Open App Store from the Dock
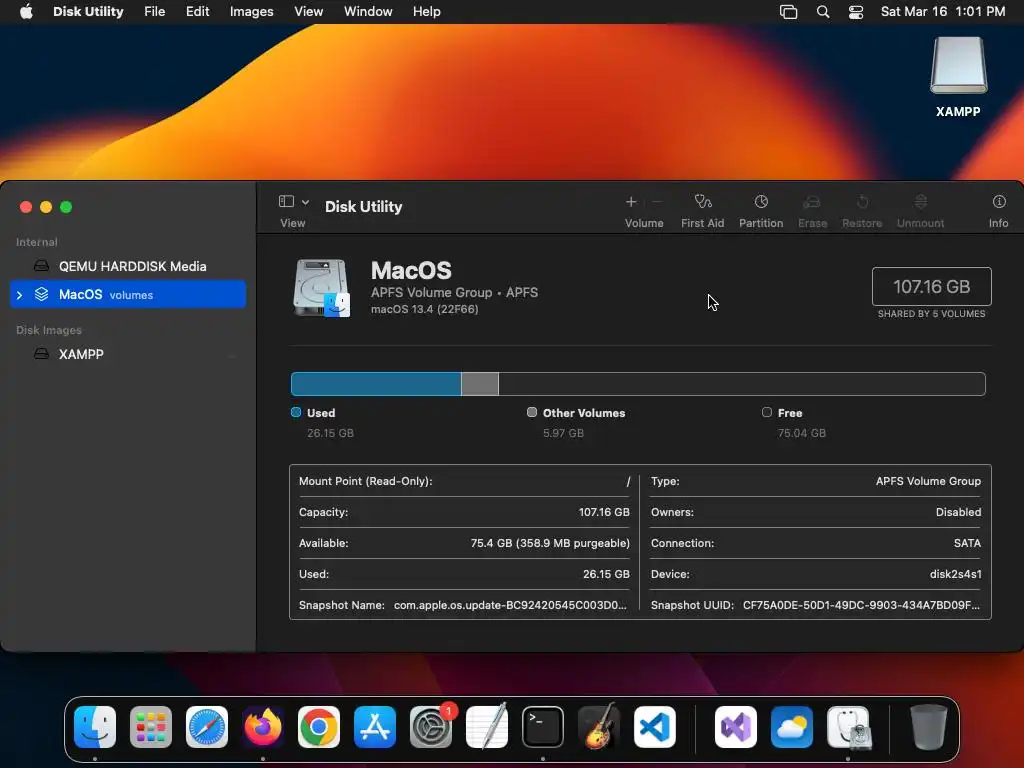 (x=375, y=726)
